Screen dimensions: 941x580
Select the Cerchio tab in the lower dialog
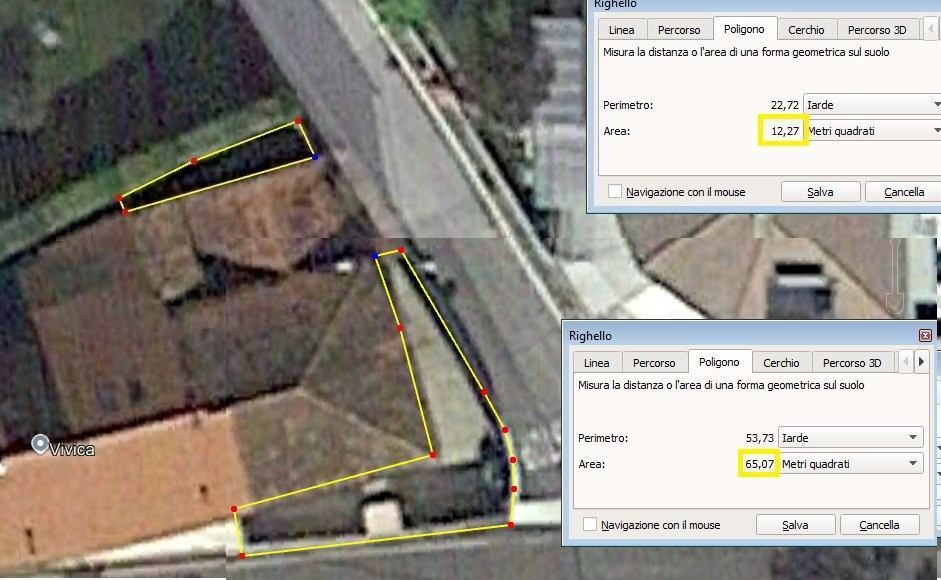click(x=781, y=363)
